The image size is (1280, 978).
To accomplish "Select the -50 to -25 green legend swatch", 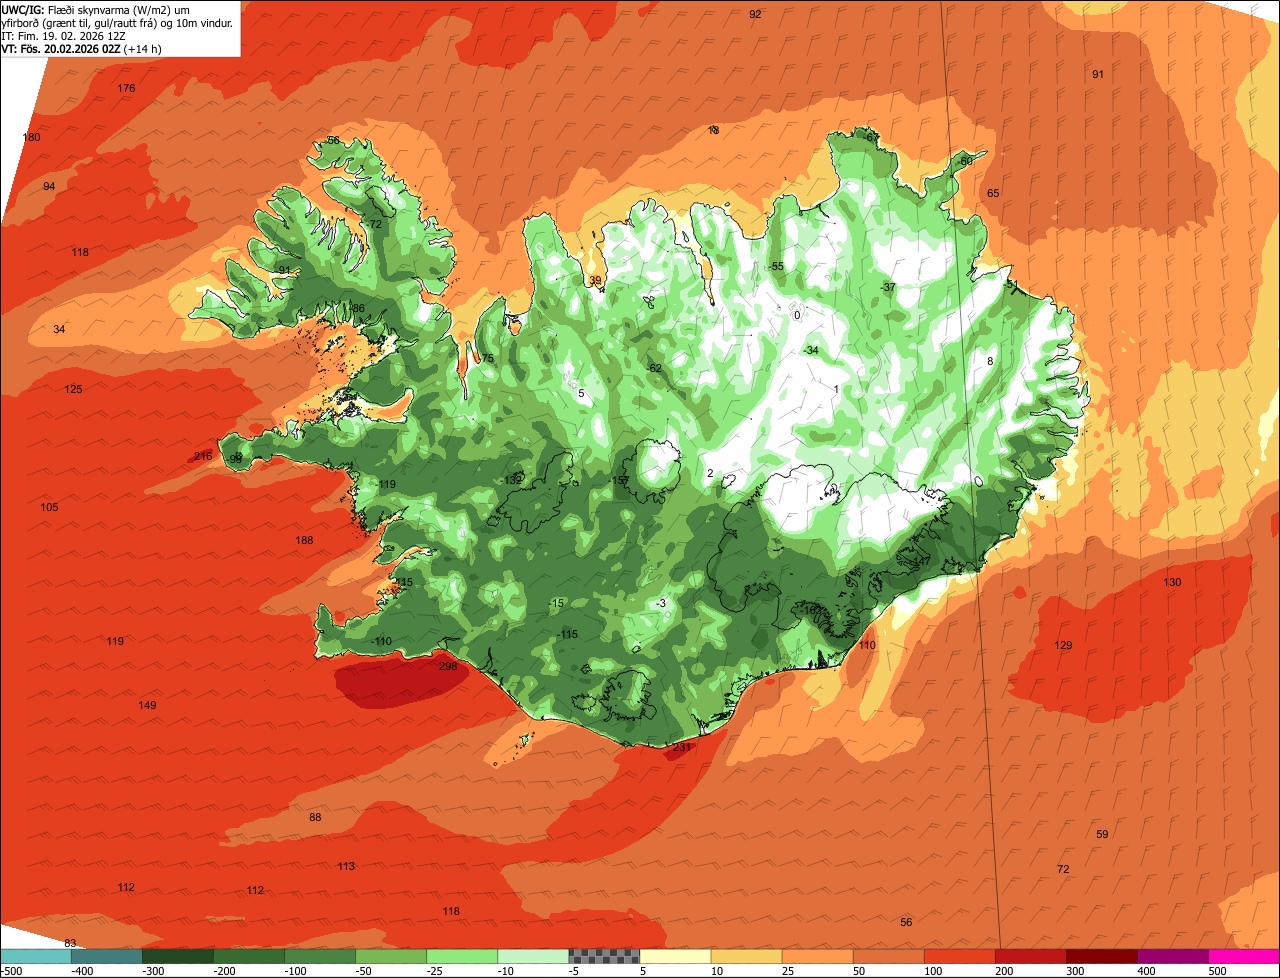I will click(390, 956).
